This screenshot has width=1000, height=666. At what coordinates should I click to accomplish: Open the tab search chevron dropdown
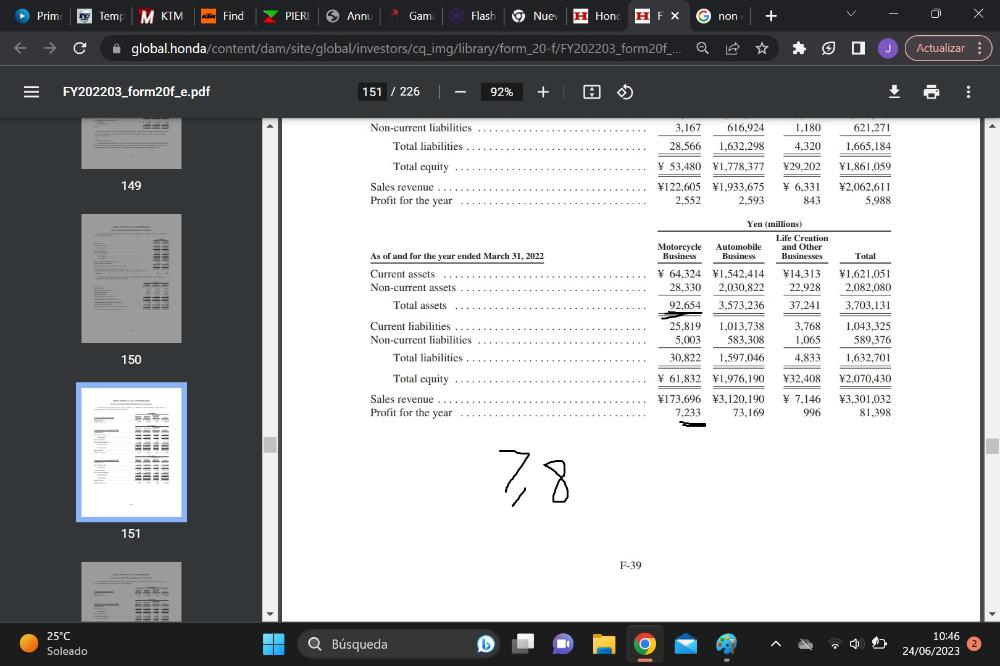850,15
